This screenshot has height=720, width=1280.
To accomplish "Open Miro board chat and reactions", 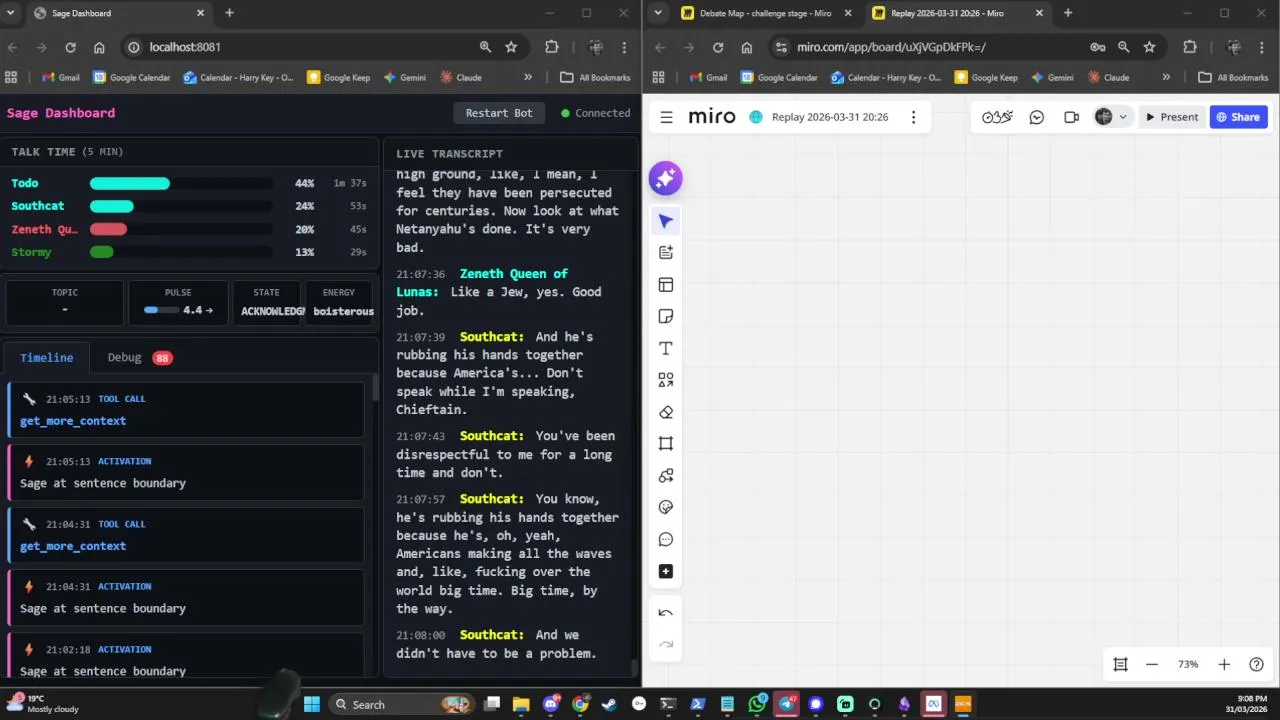I will coord(1037,117).
